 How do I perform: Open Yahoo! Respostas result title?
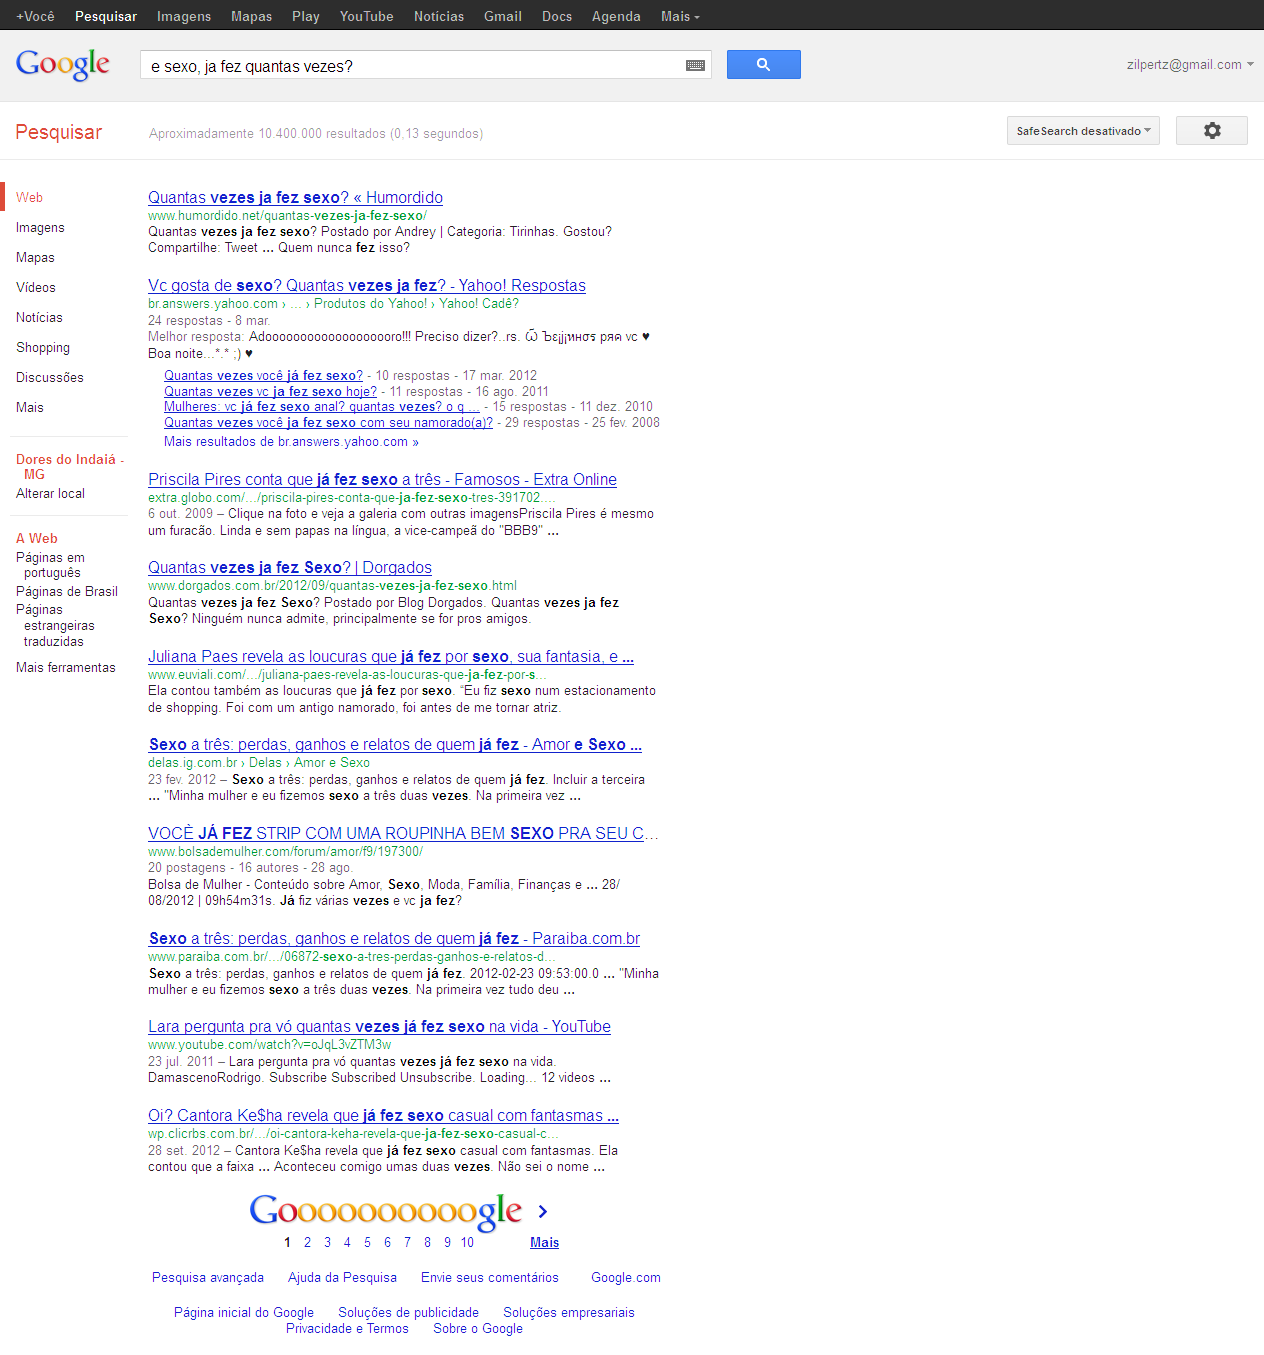coord(367,285)
